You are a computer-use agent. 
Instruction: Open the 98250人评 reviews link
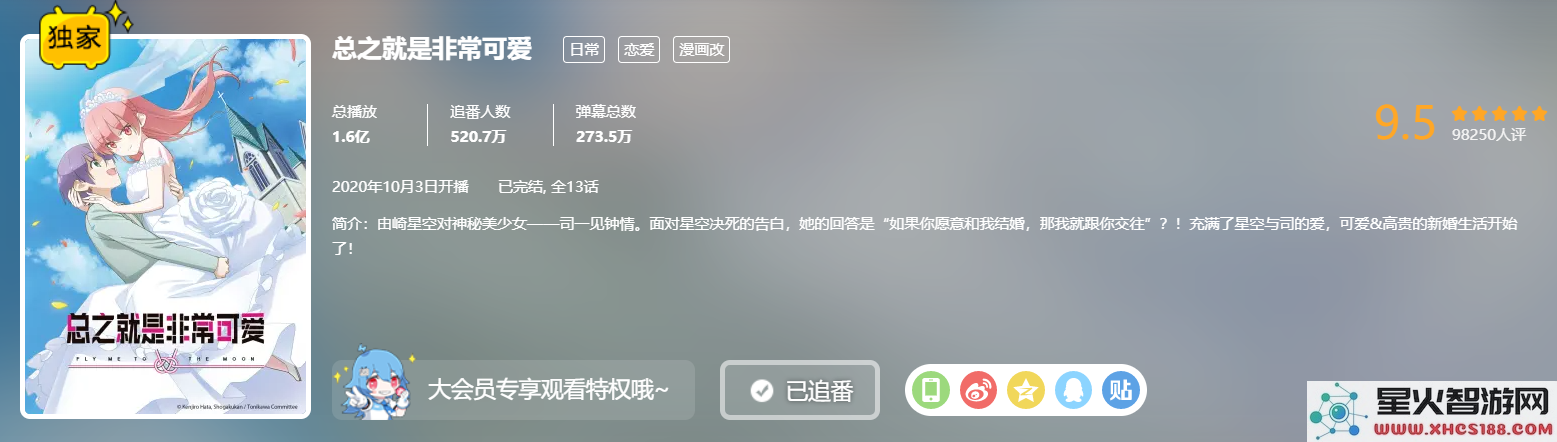1489,135
